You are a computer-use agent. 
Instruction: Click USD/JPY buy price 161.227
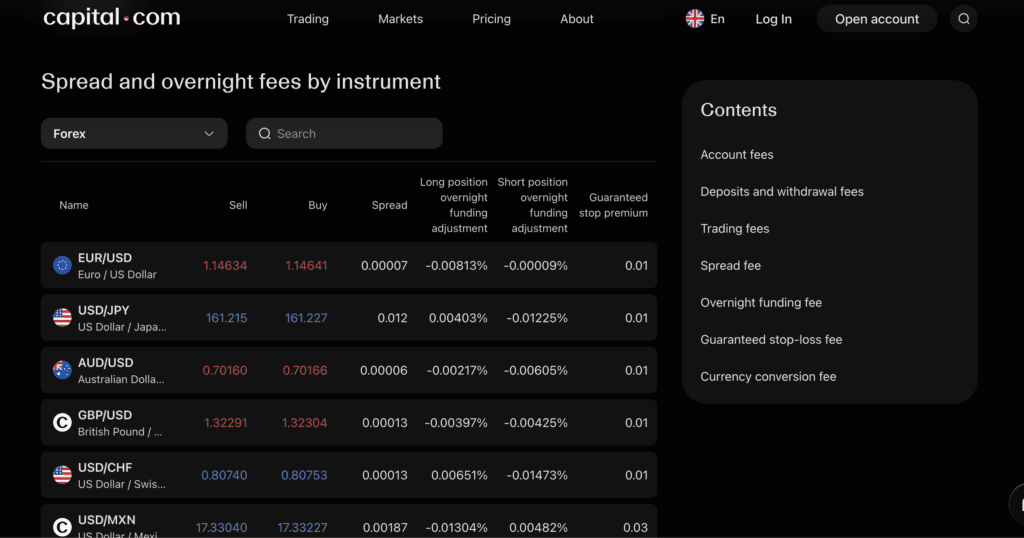click(306, 318)
